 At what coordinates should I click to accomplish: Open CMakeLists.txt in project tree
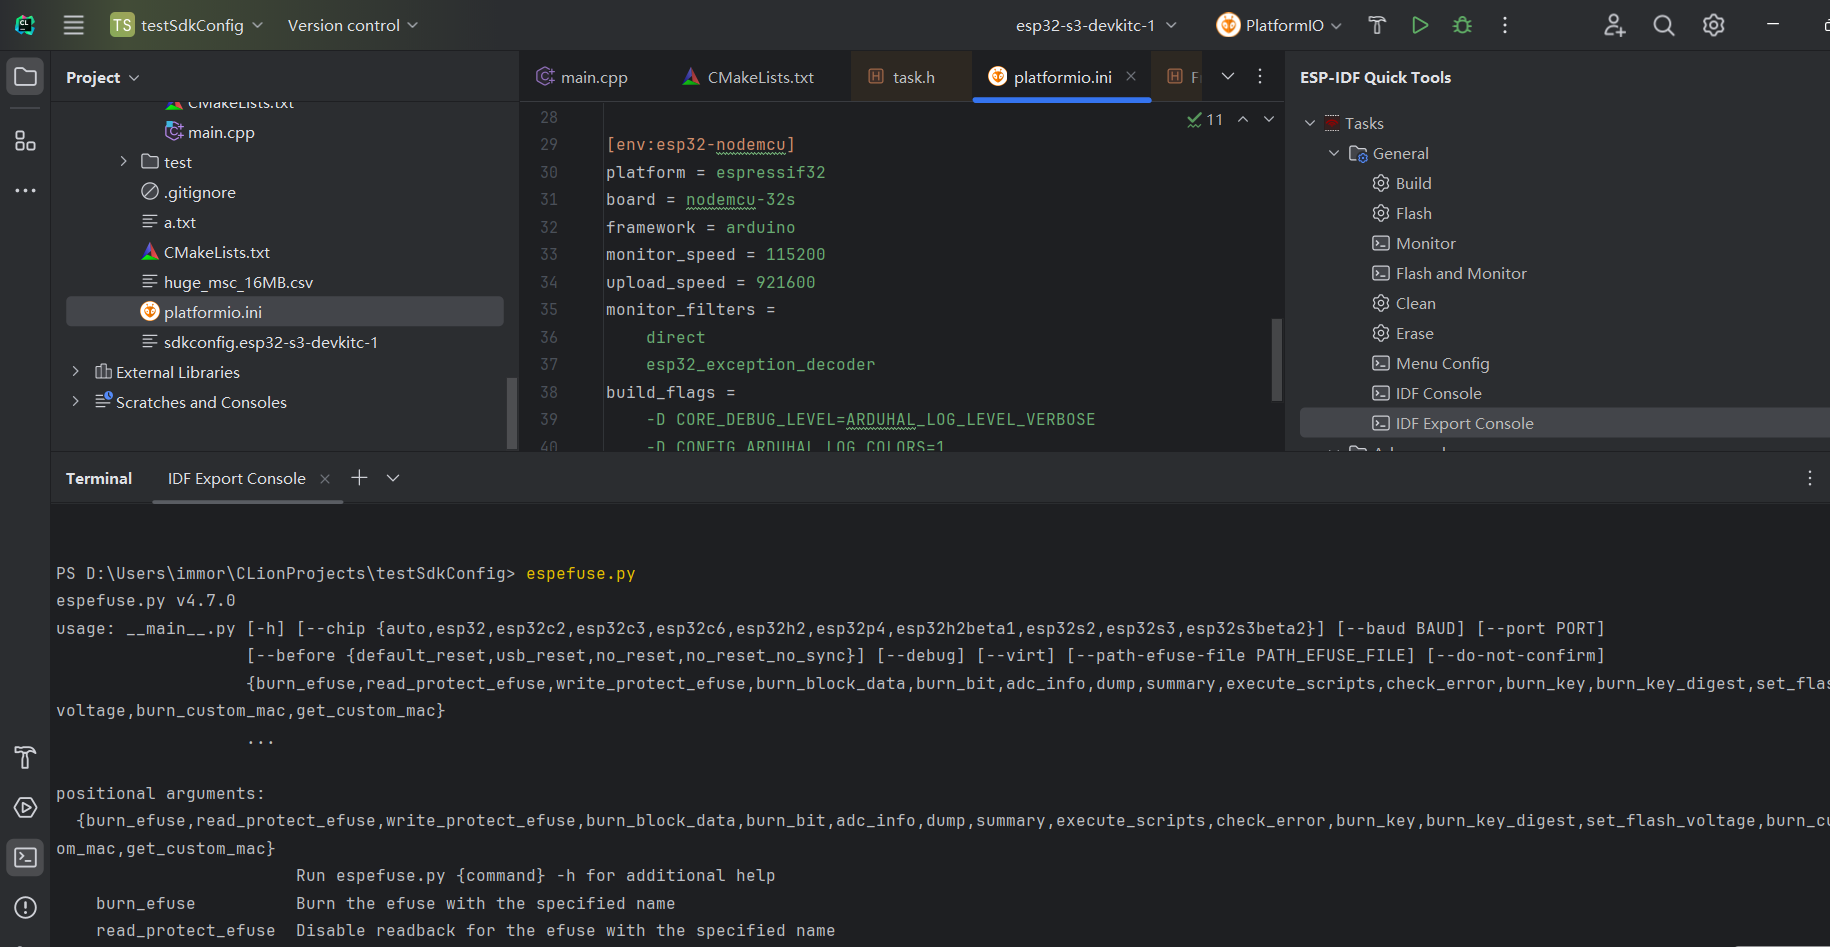[x=205, y=252]
